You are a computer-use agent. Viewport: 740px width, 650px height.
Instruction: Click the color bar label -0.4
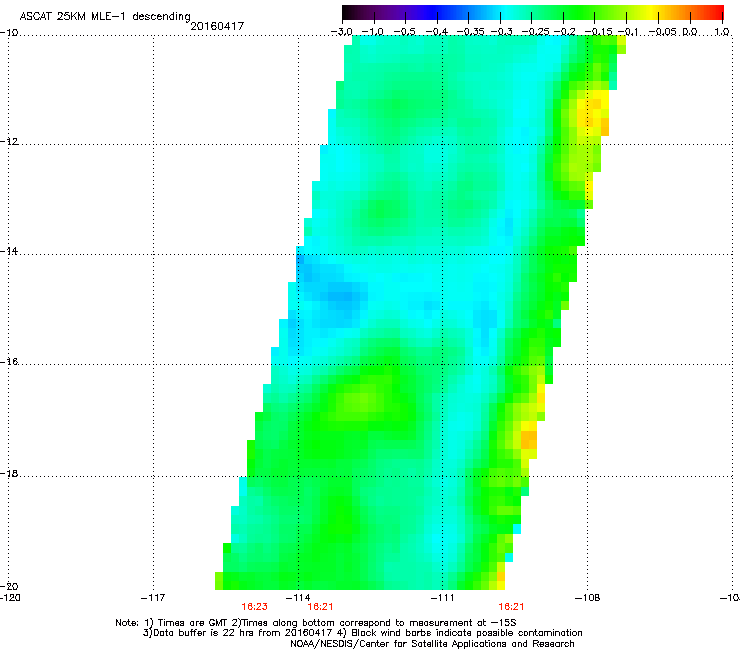pos(437,32)
